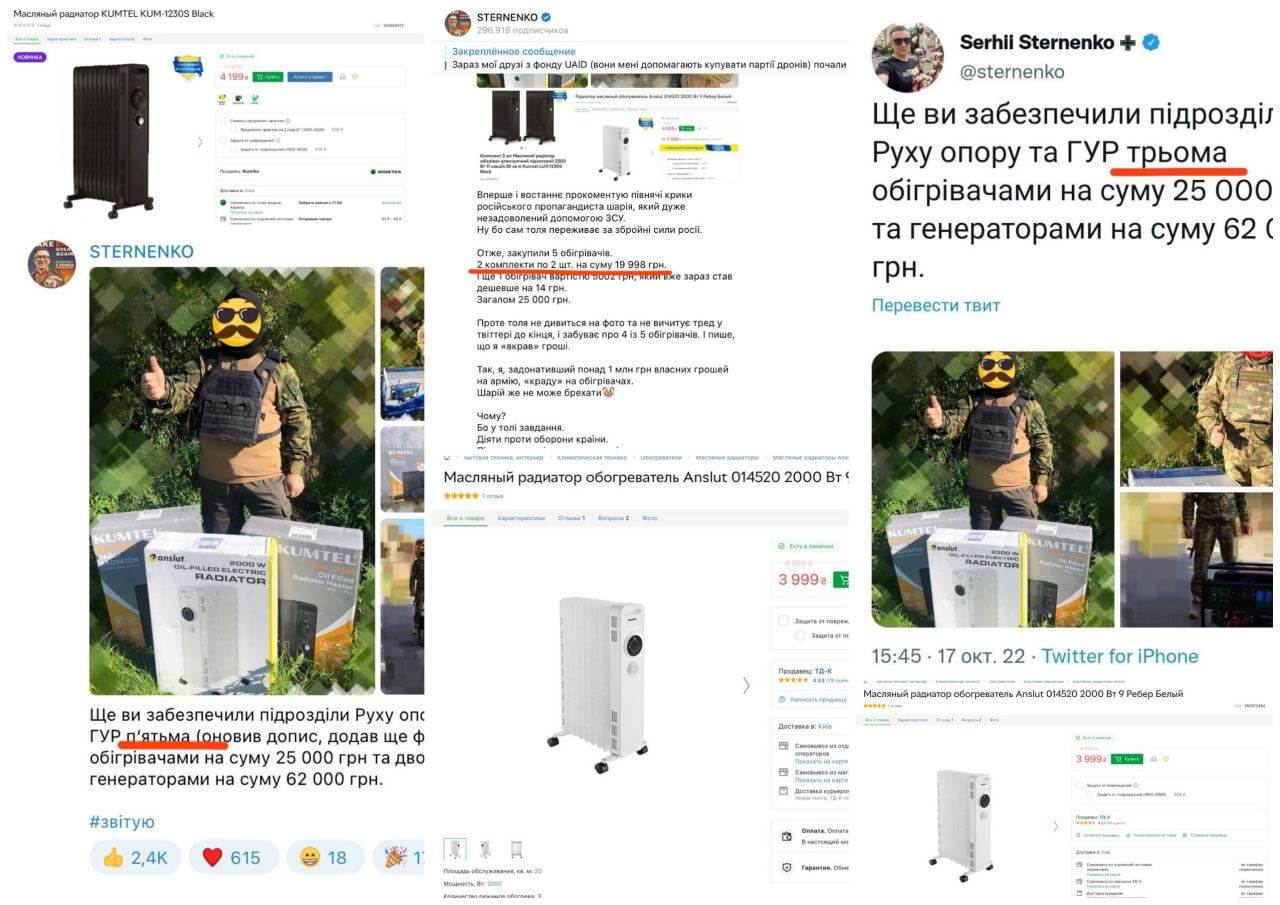Go to next image of the Anslut Белый radiator

point(1053,826)
